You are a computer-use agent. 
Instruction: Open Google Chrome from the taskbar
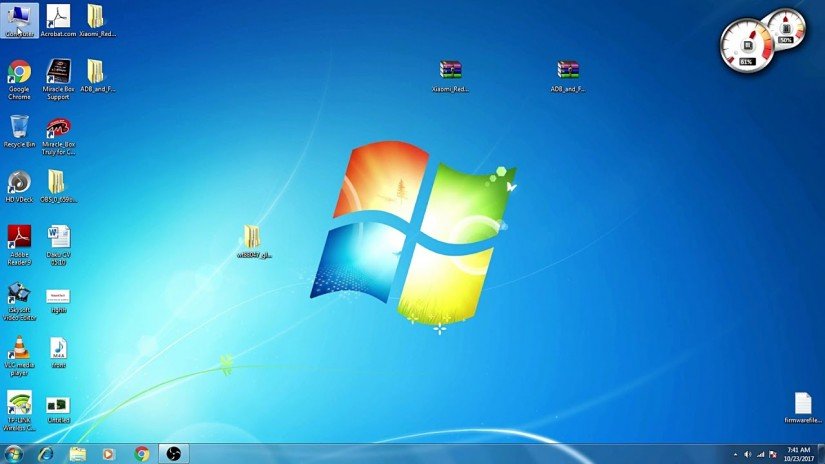click(141, 453)
